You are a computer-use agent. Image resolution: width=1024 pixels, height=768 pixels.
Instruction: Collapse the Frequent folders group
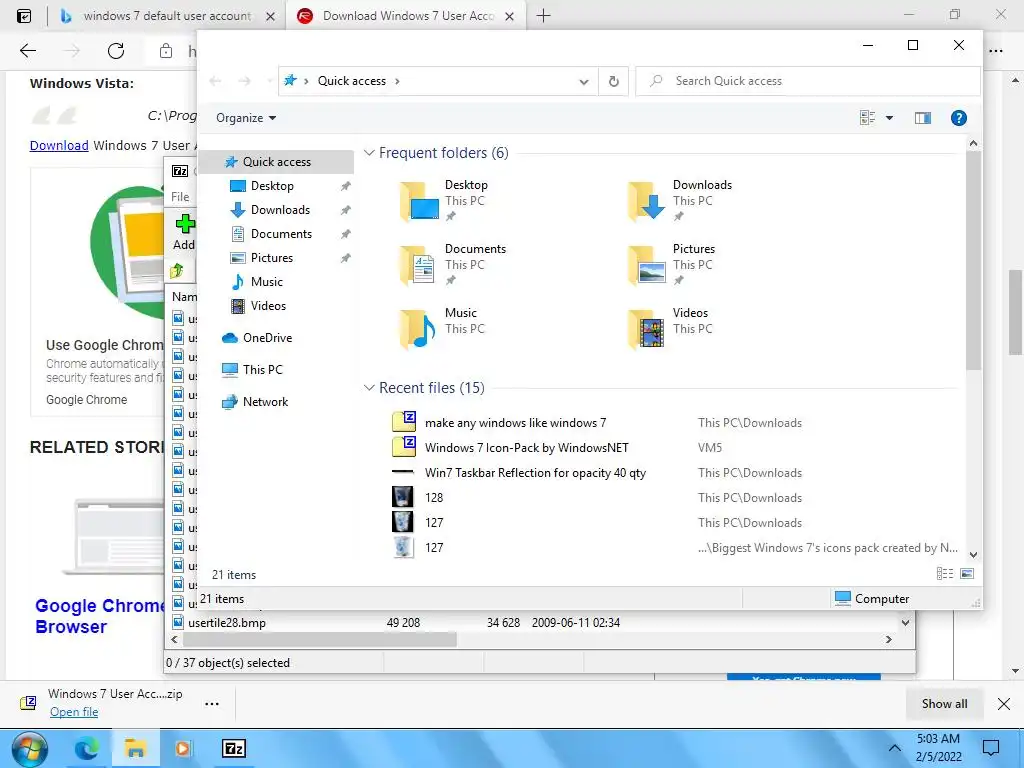coord(369,153)
